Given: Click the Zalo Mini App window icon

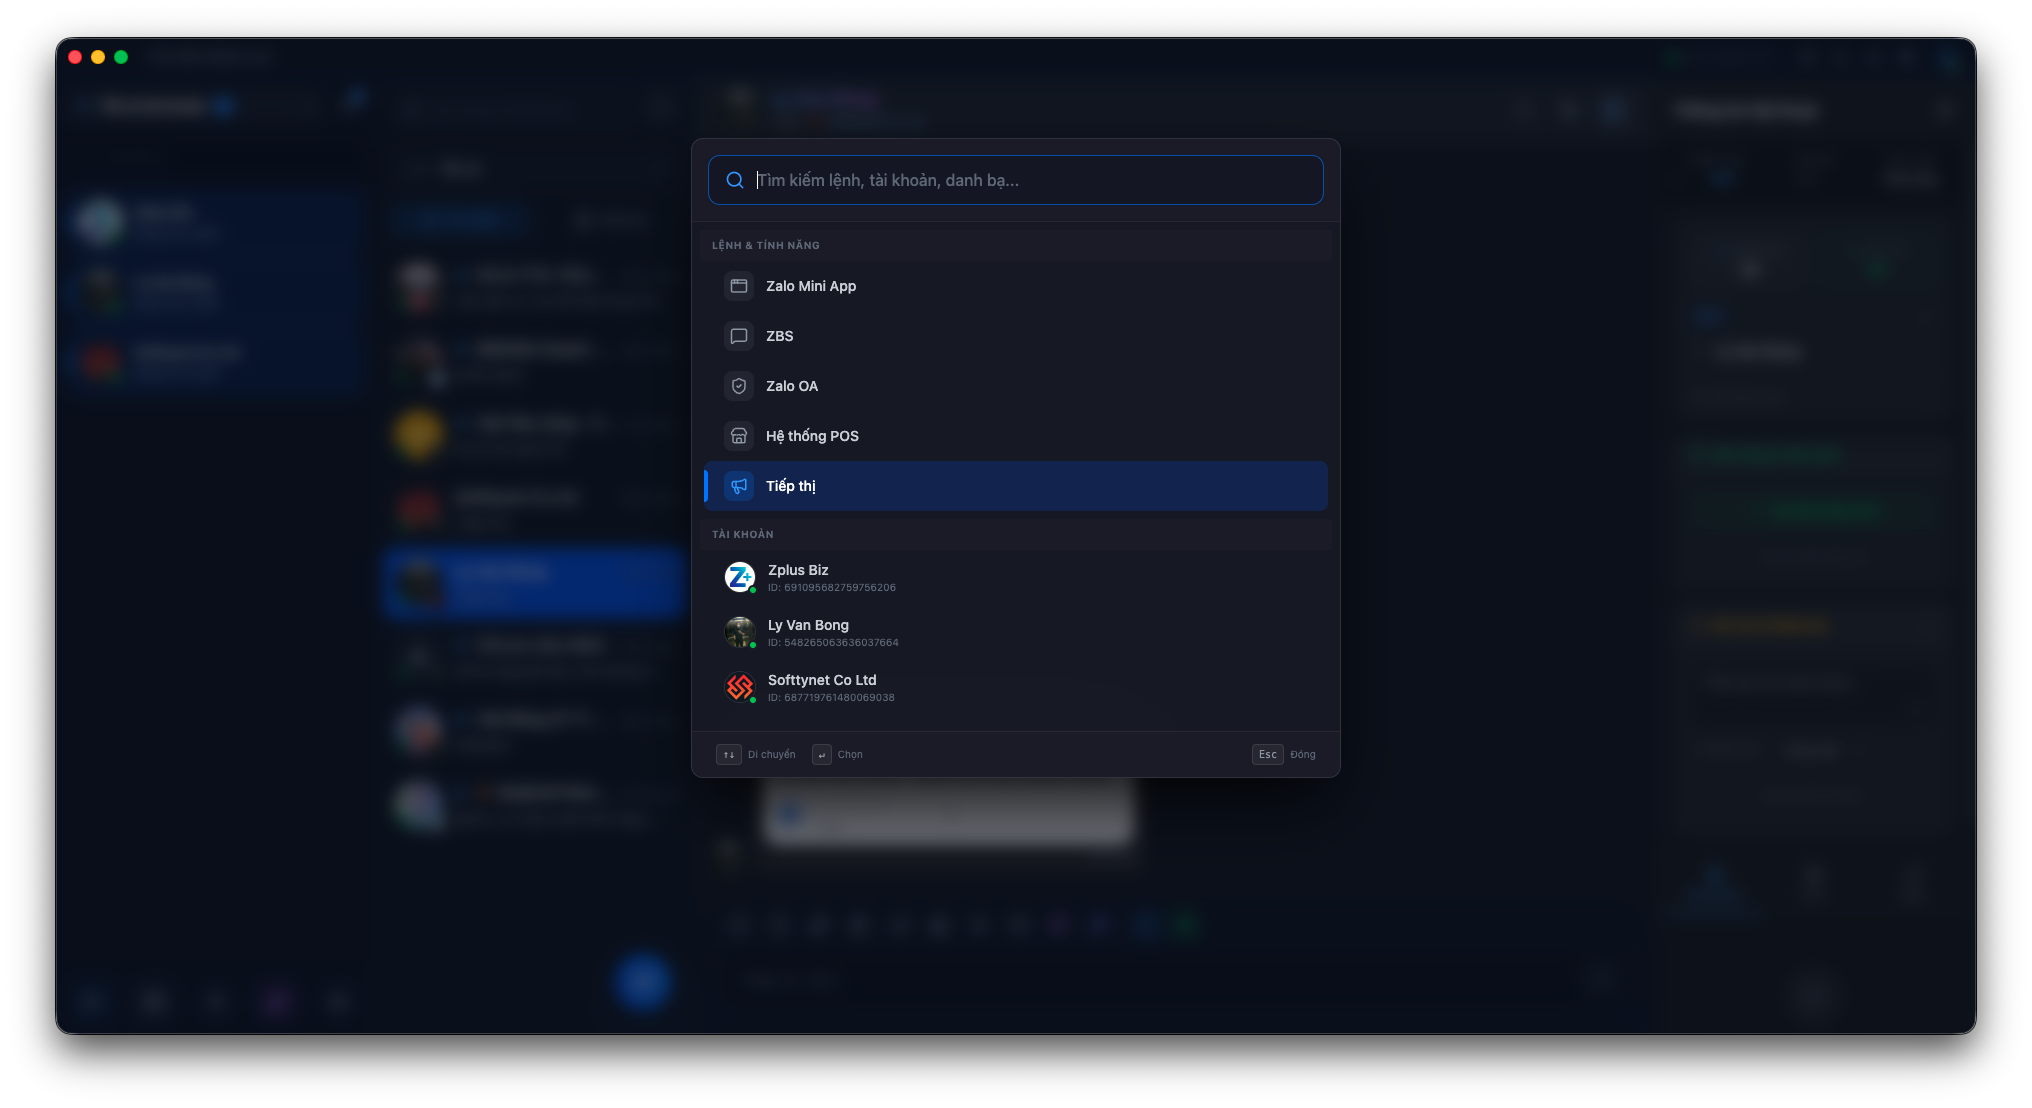Looking at the screenshot, I should click(x=739, y=286).
